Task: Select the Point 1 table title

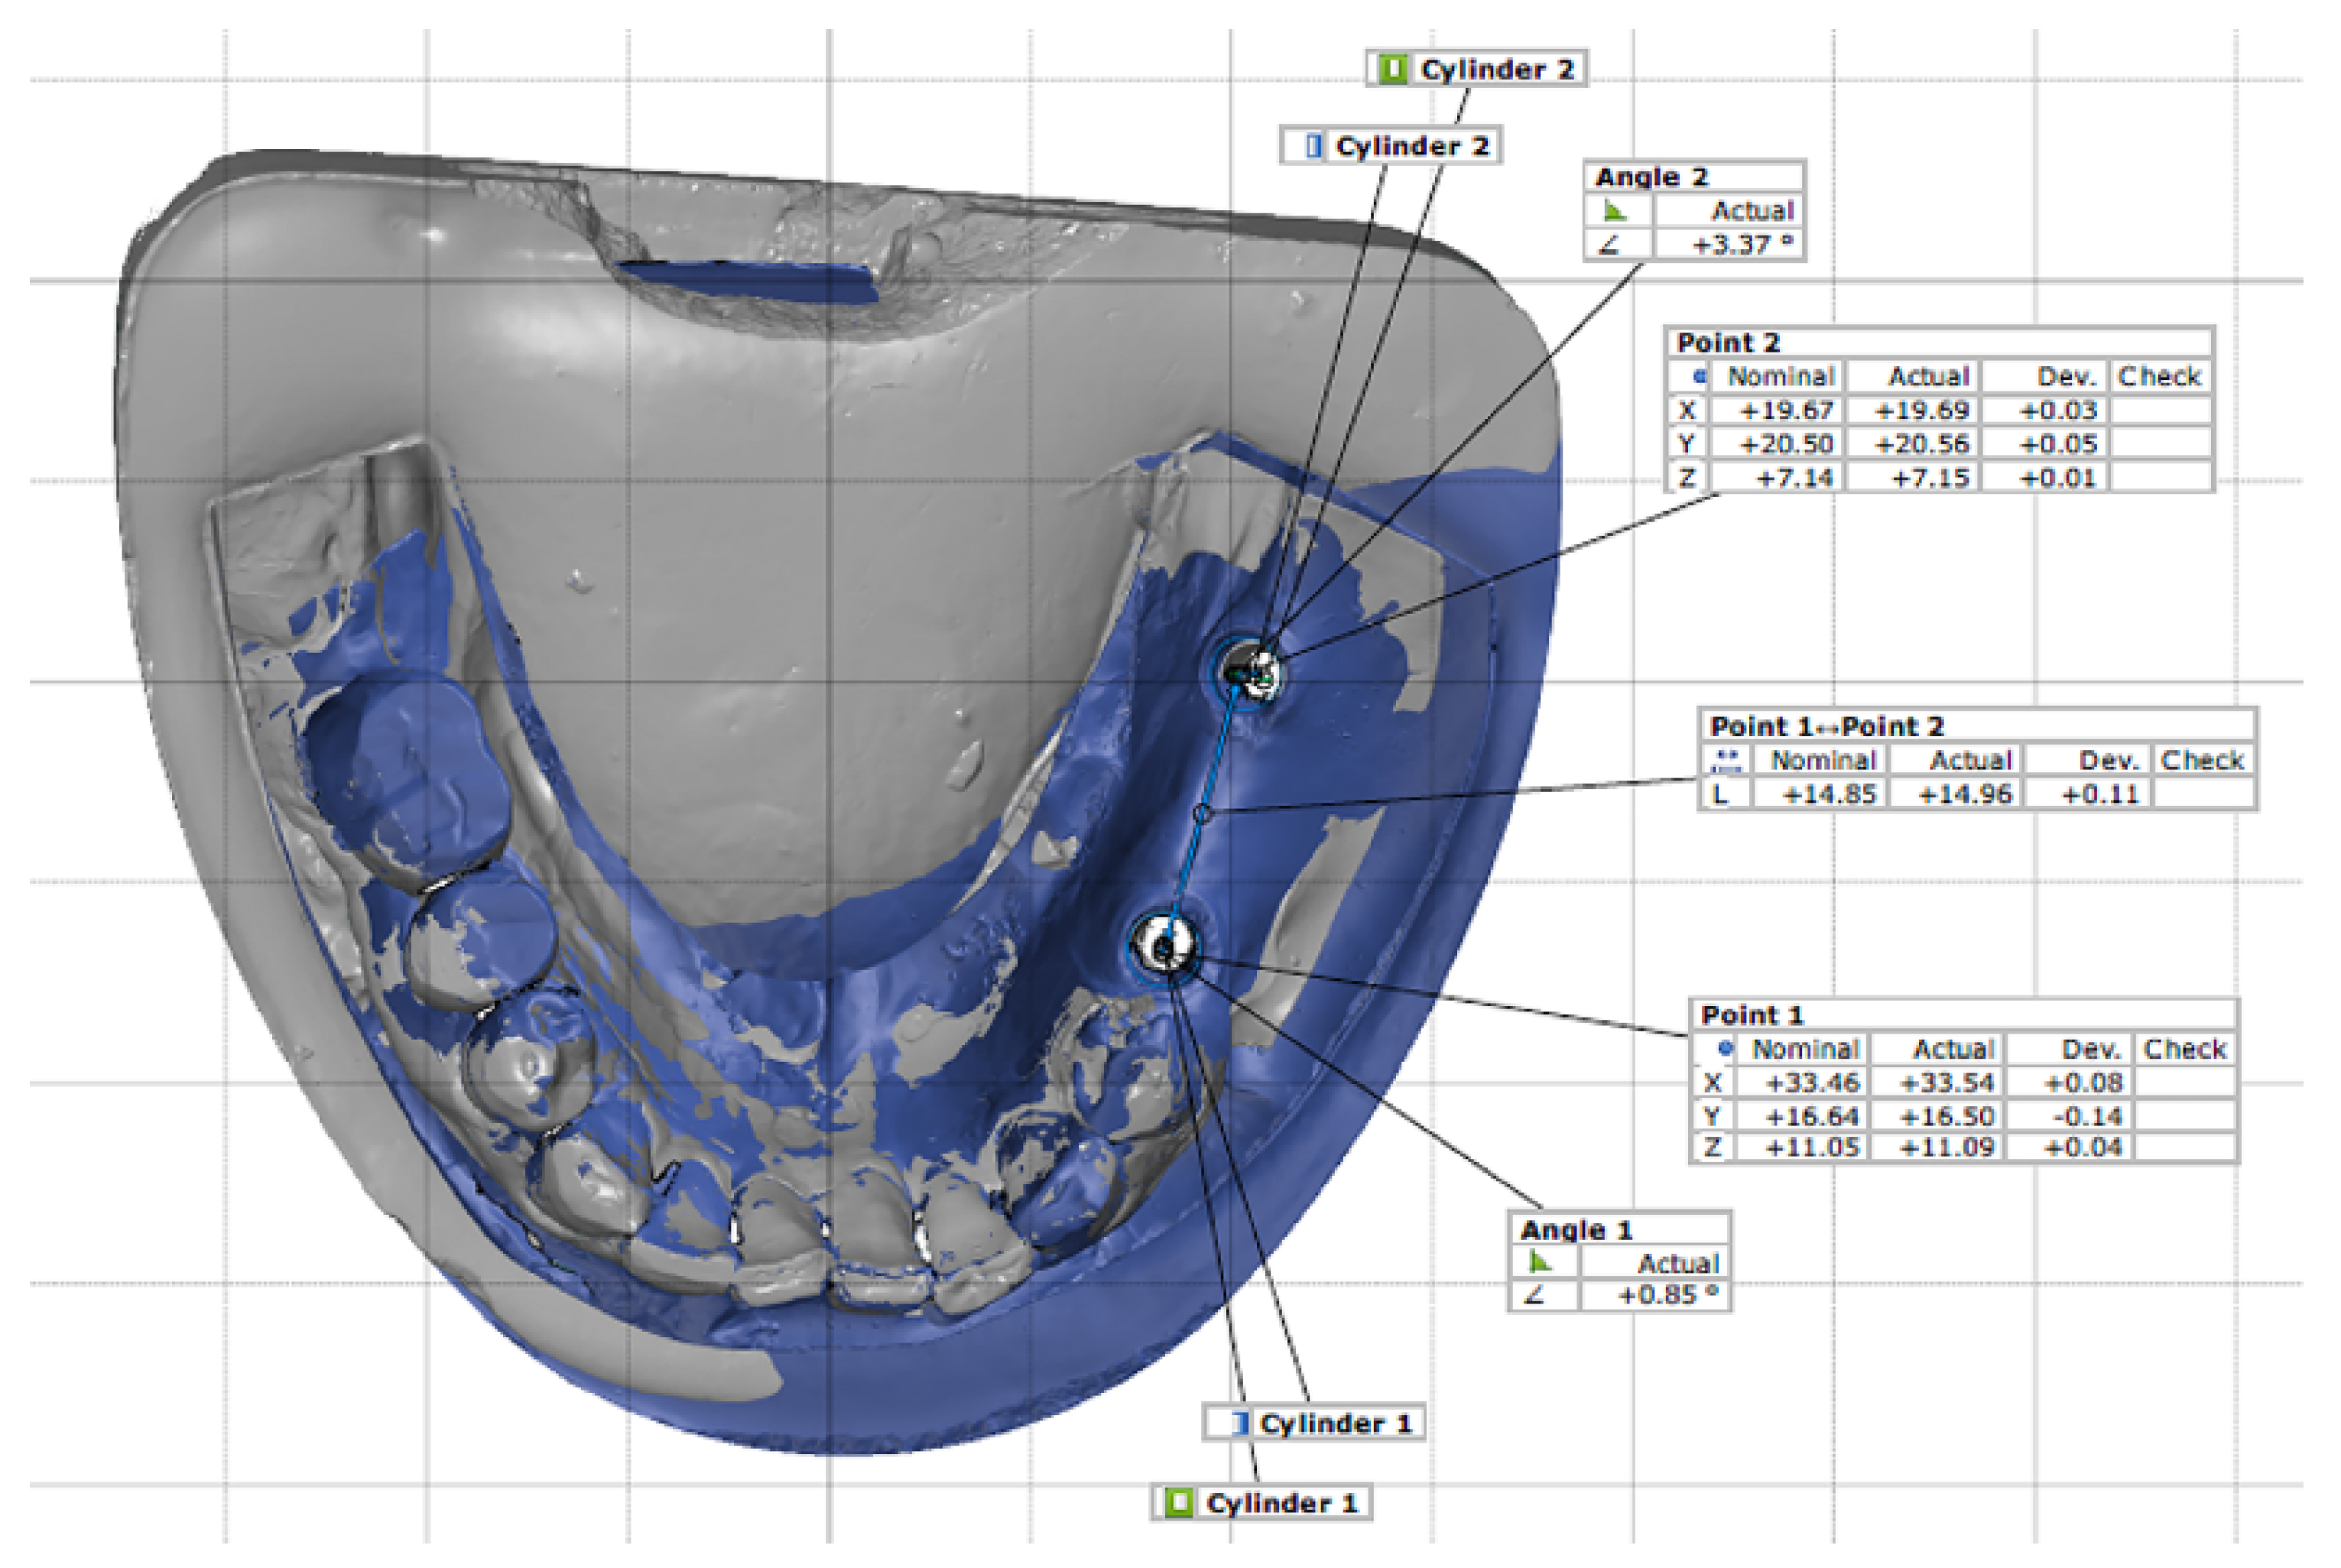Action: 1752,1015
